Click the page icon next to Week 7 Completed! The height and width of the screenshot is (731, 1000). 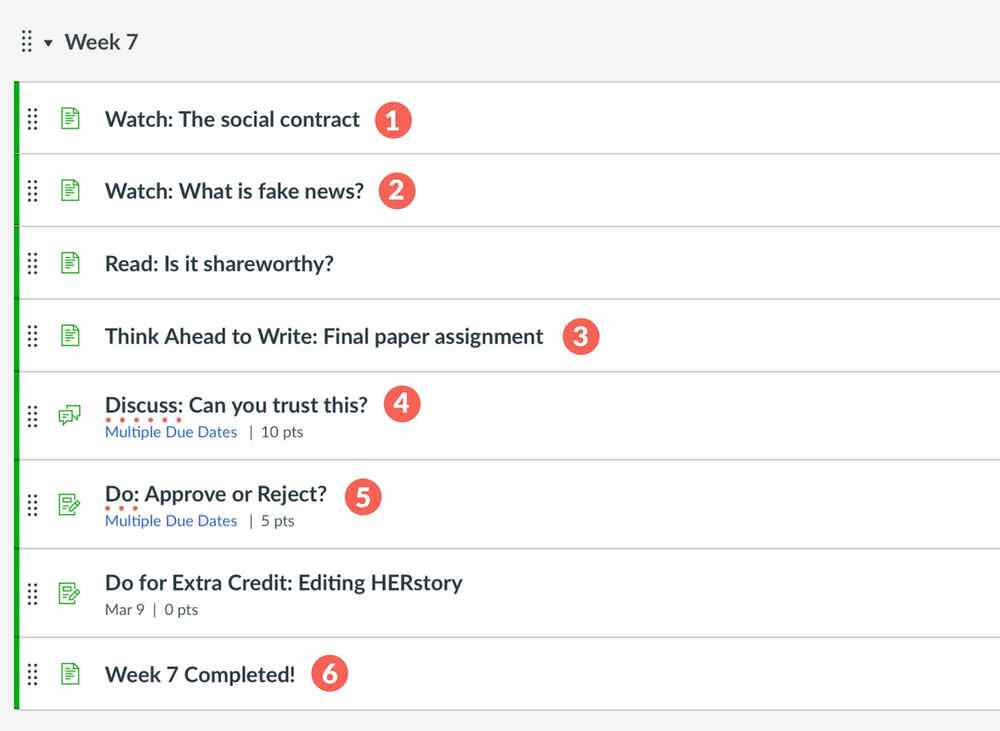tap(69, 674)
